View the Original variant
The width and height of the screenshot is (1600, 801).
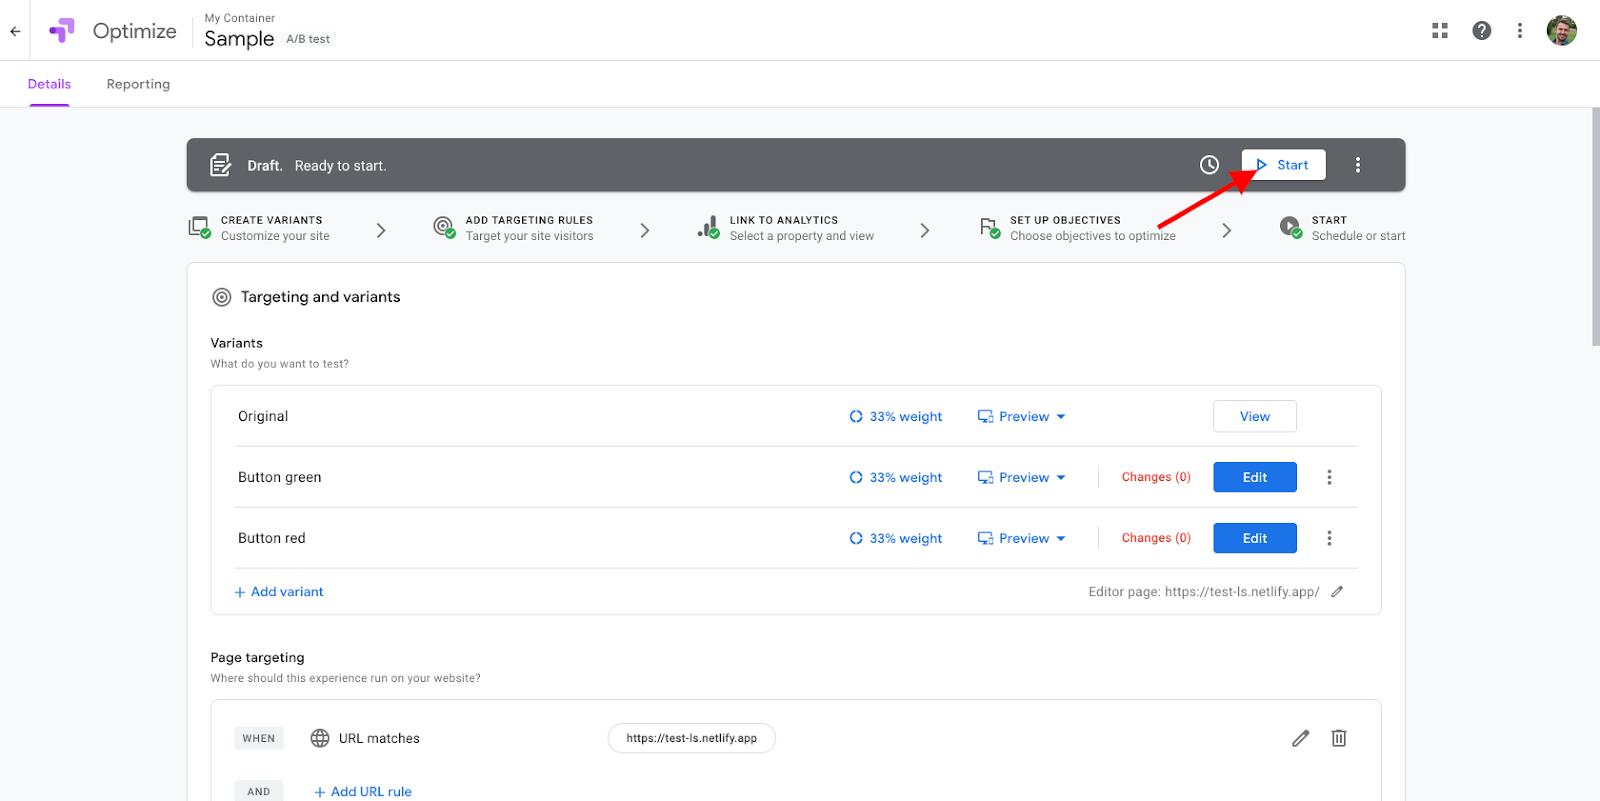pos(1255,417)
